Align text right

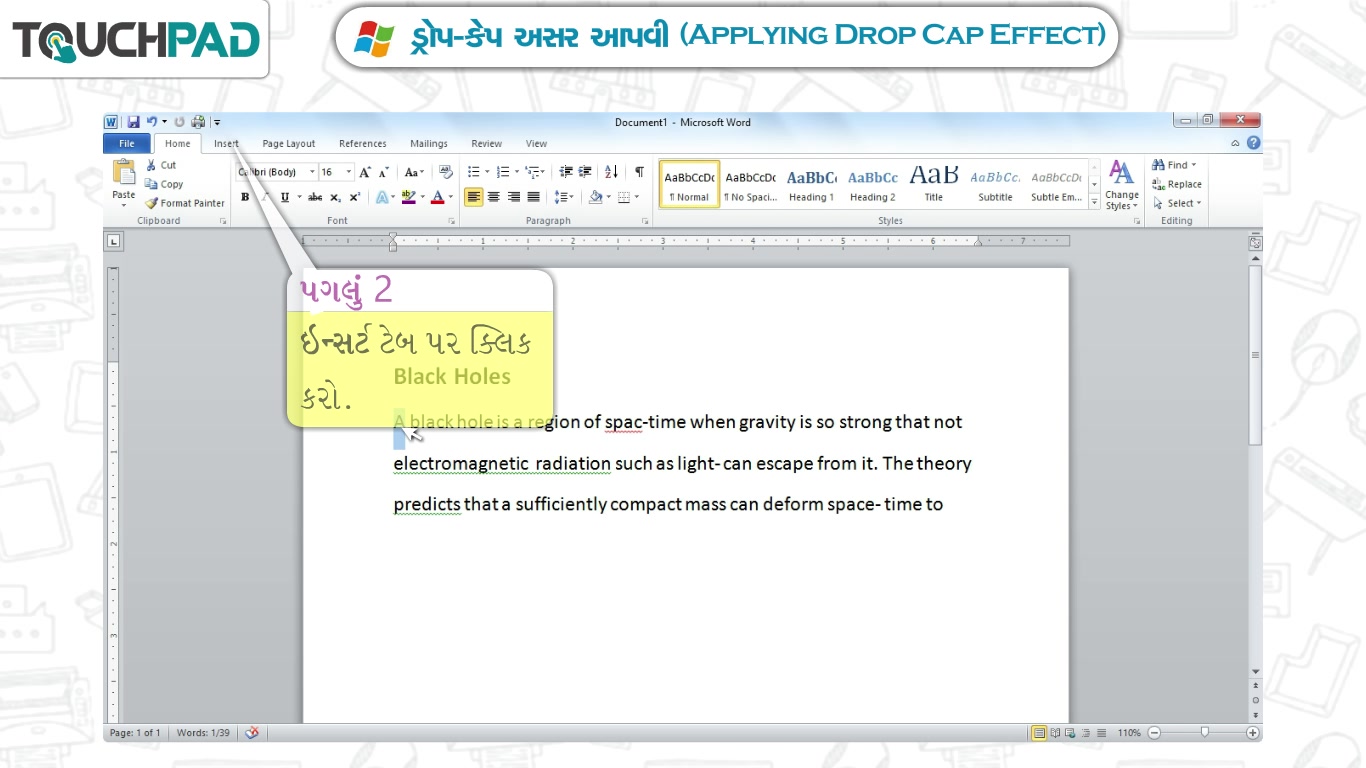tap(513, 197)
